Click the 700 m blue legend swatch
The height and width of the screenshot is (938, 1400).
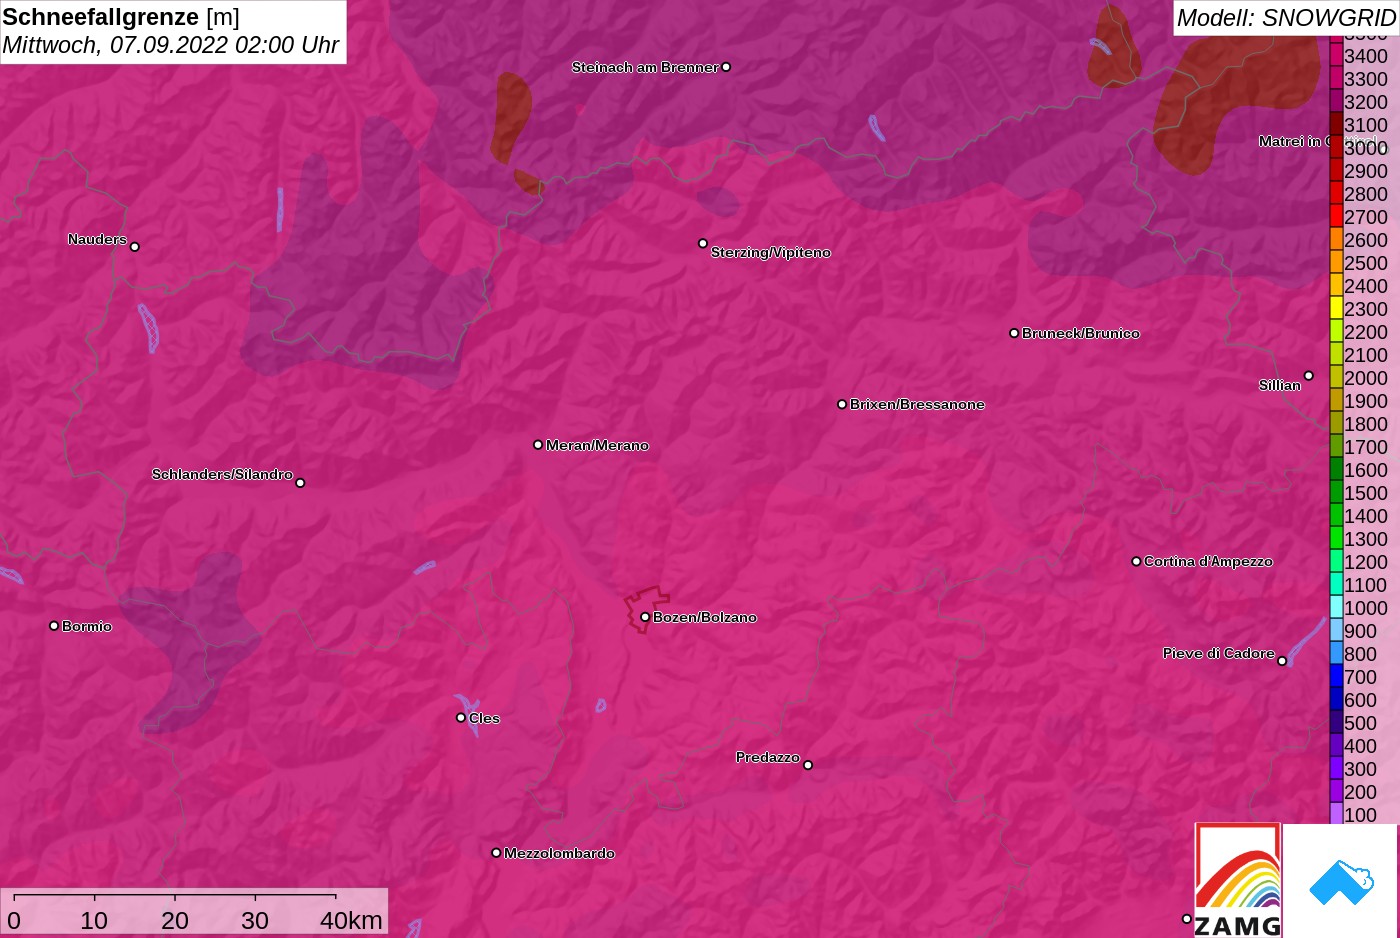1336,677
